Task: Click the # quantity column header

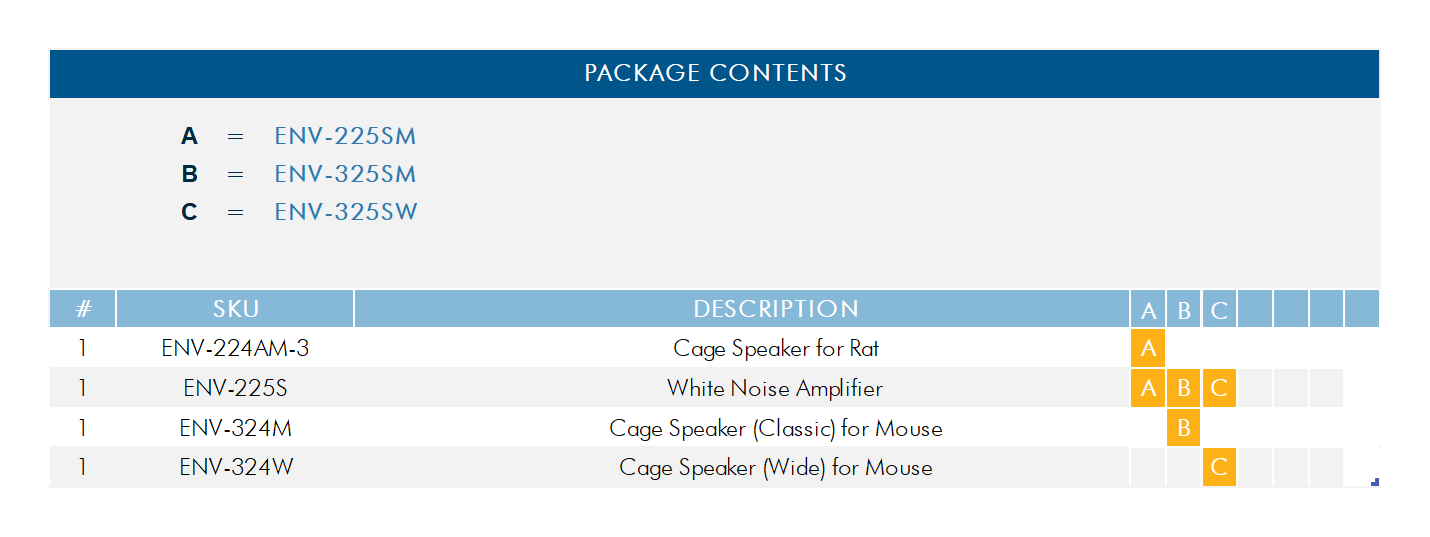Action: [83, 309]
